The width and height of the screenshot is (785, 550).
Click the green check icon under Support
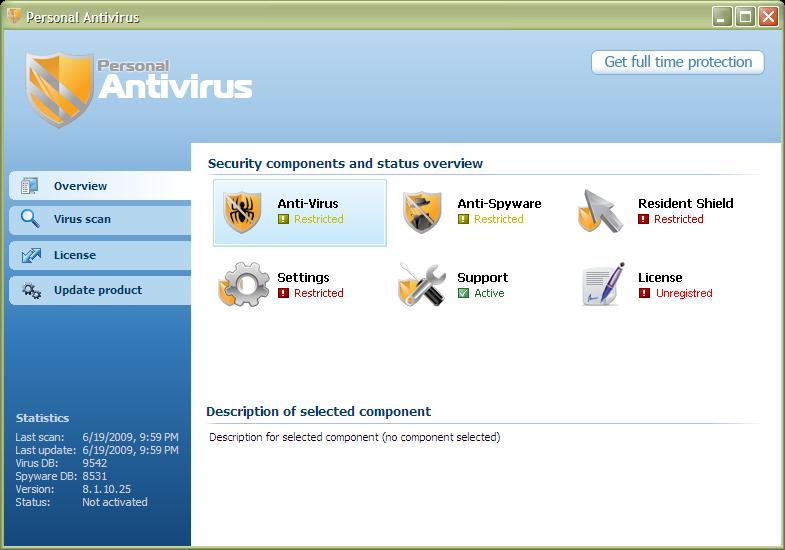[x=463, y=293]
